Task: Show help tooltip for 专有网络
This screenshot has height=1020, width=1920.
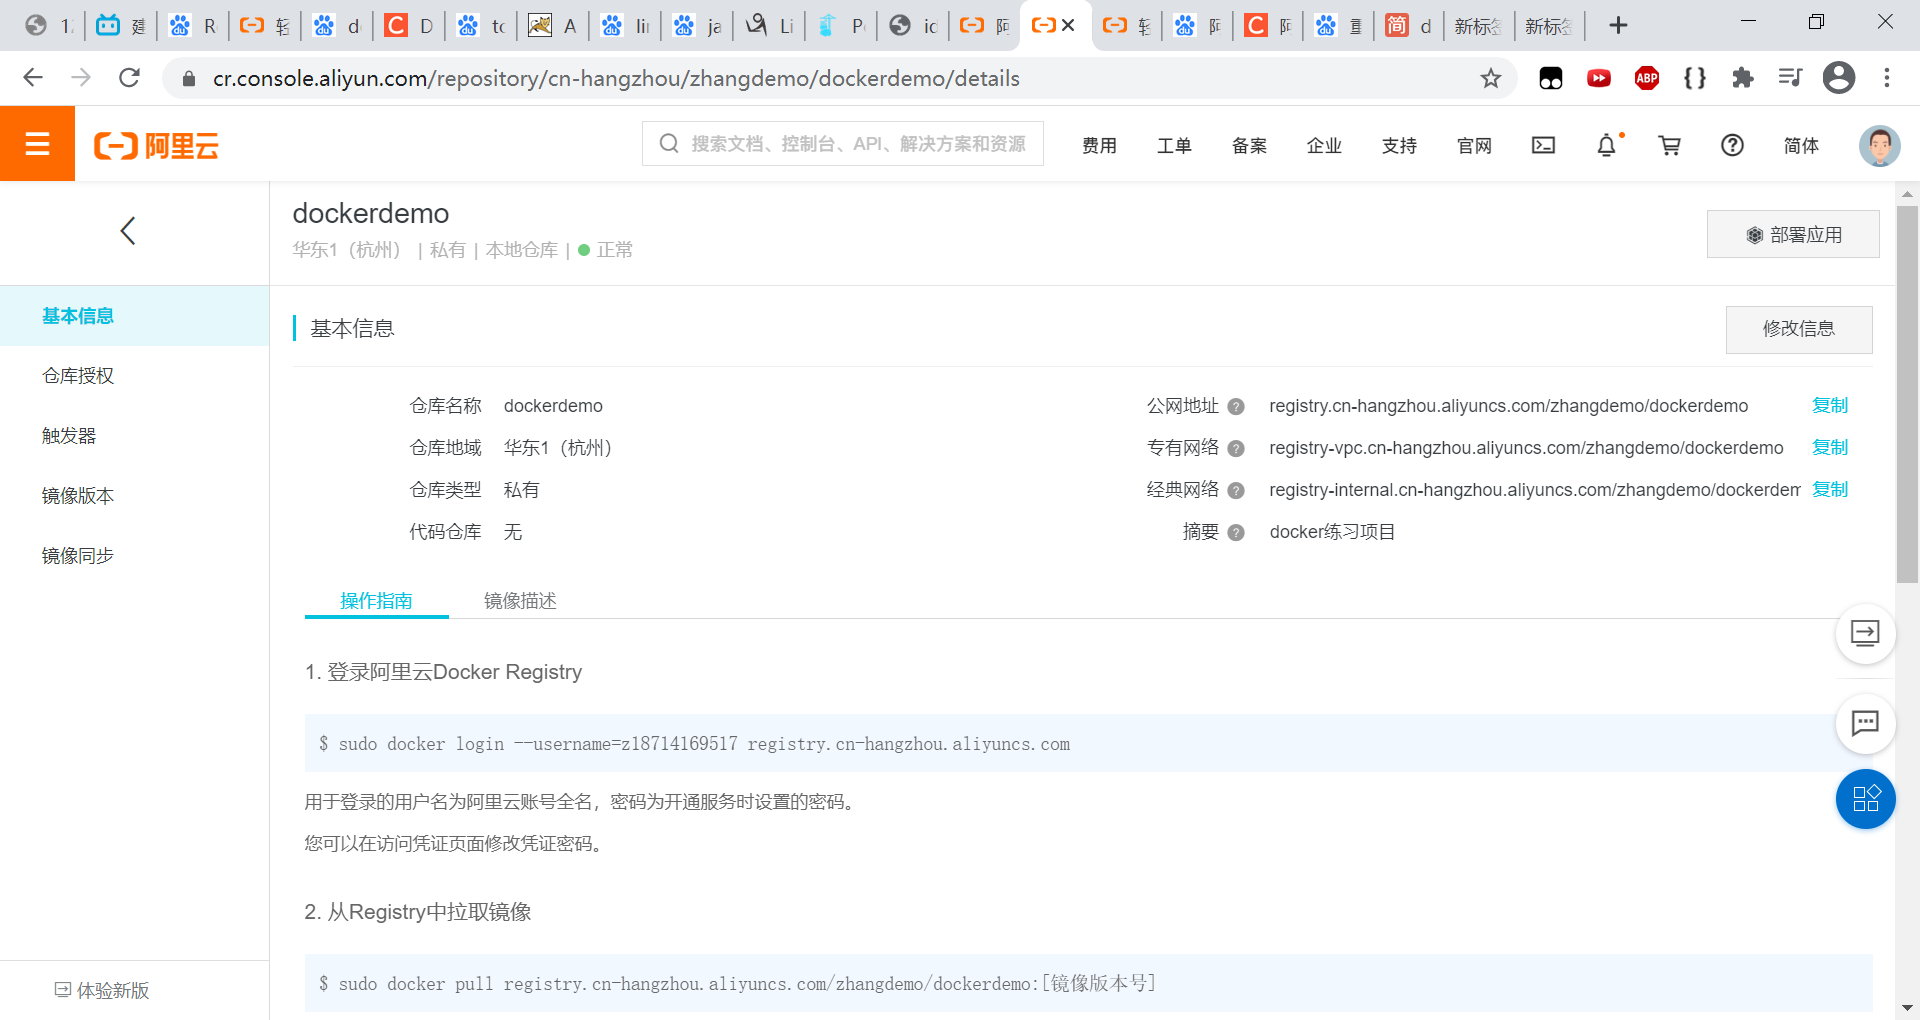Action: coord(1236,449)
